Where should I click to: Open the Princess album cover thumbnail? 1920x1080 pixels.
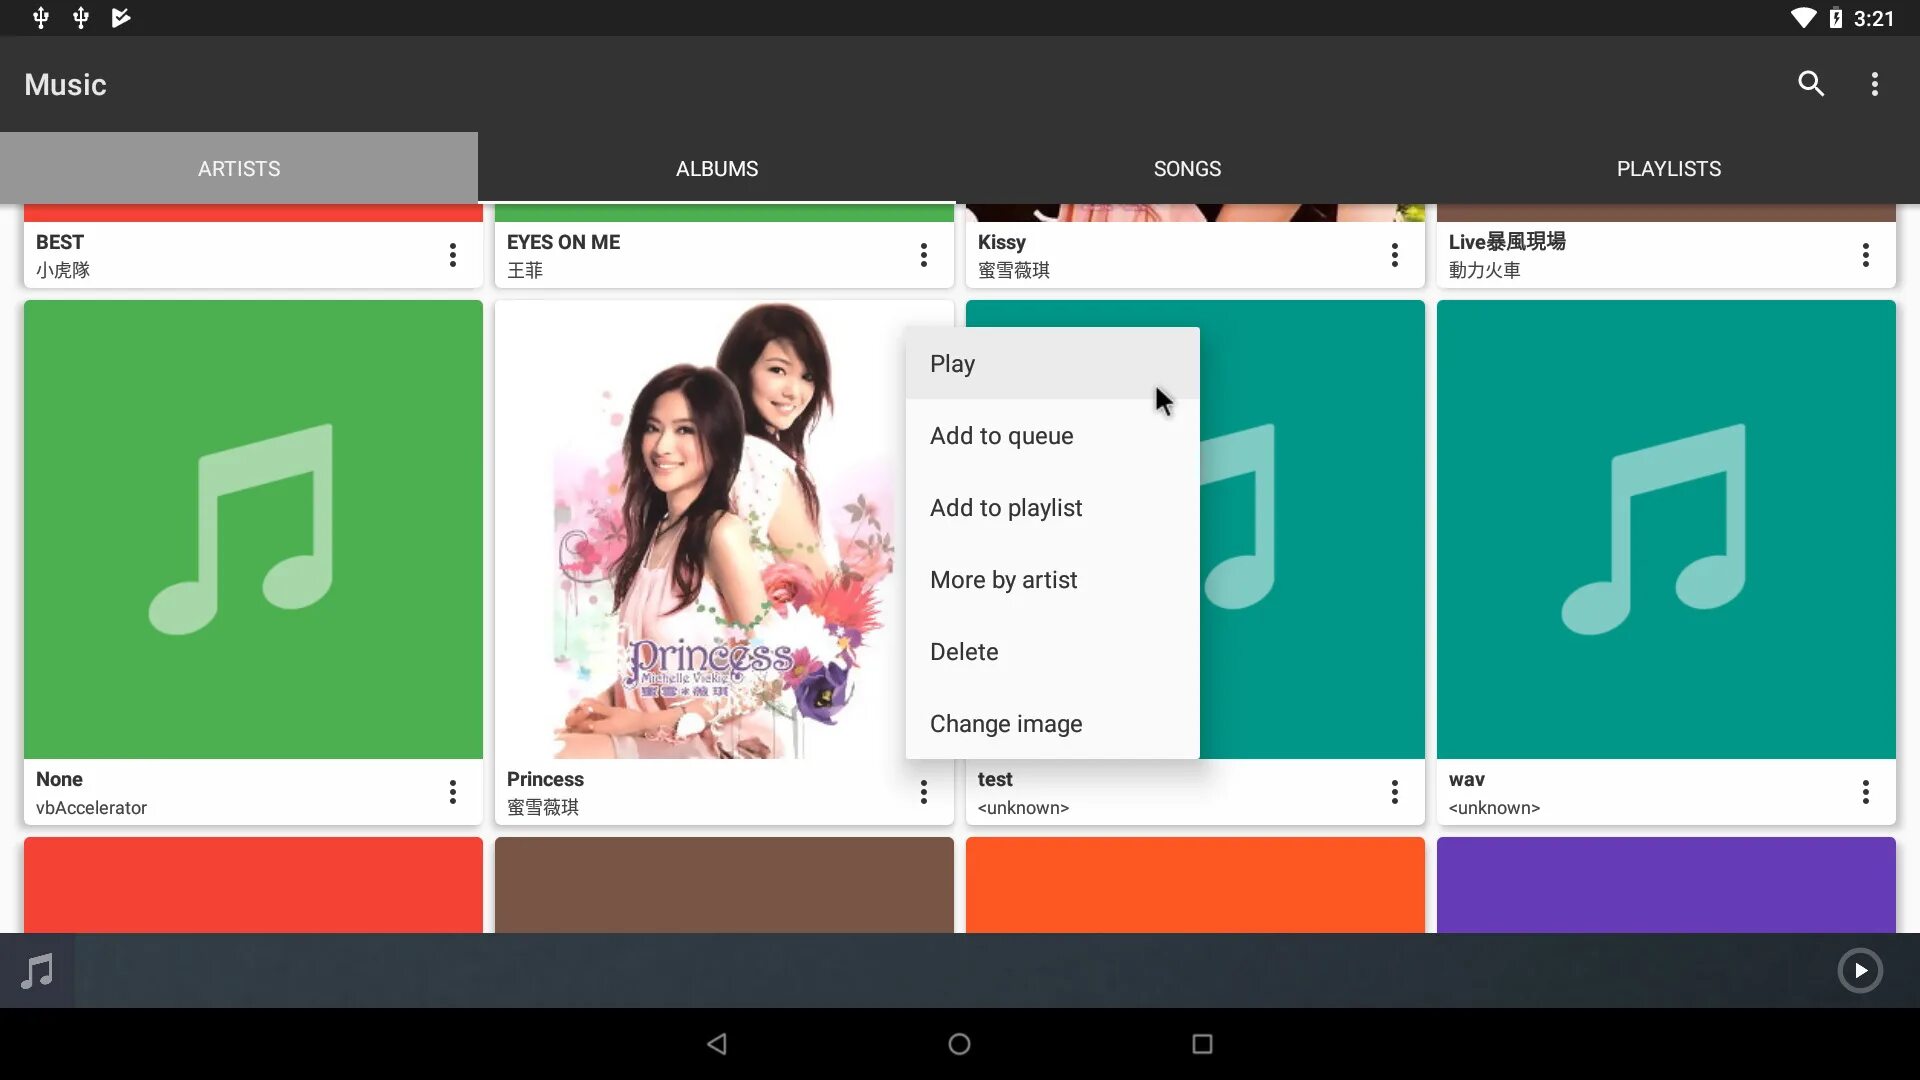pyautogui.click(x=700, y=530)
